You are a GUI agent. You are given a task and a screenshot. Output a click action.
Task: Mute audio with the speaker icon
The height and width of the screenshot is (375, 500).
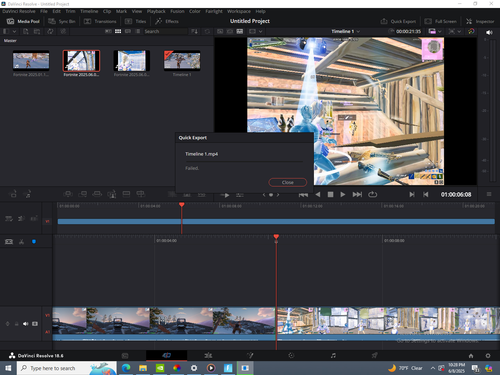[489, 32]
